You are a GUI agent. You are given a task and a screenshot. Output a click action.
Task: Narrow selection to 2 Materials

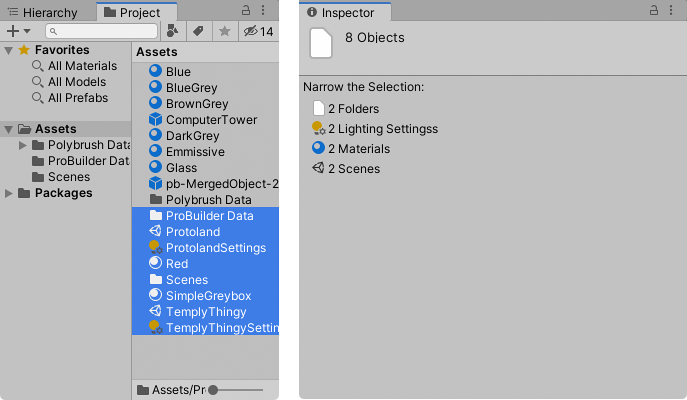[358, 149]
